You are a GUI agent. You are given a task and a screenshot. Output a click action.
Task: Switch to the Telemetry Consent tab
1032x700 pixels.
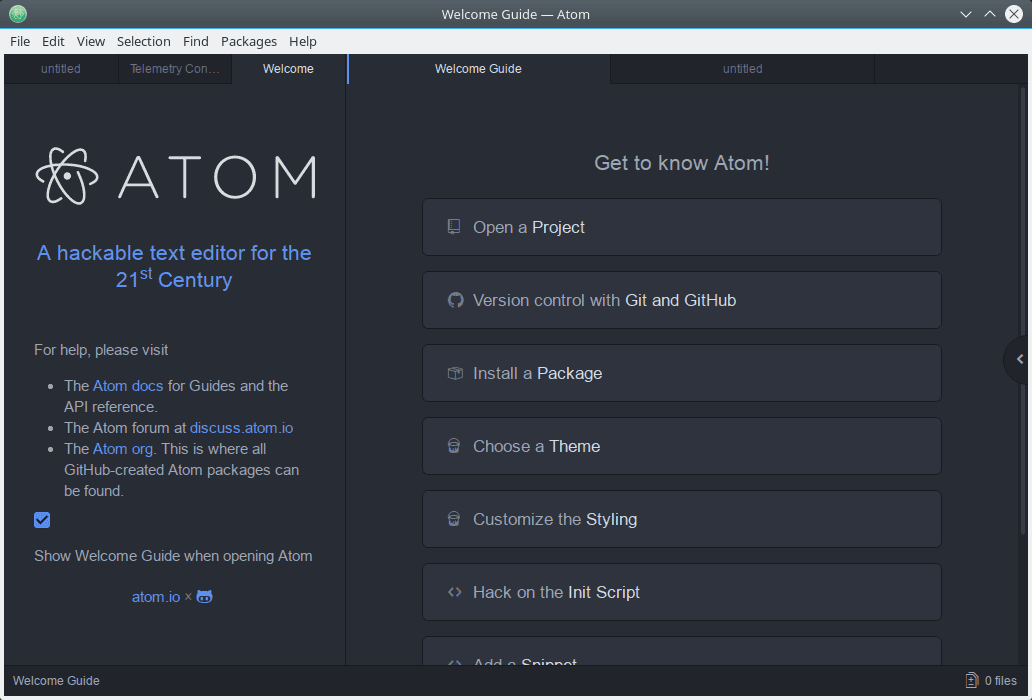[174, 69]
